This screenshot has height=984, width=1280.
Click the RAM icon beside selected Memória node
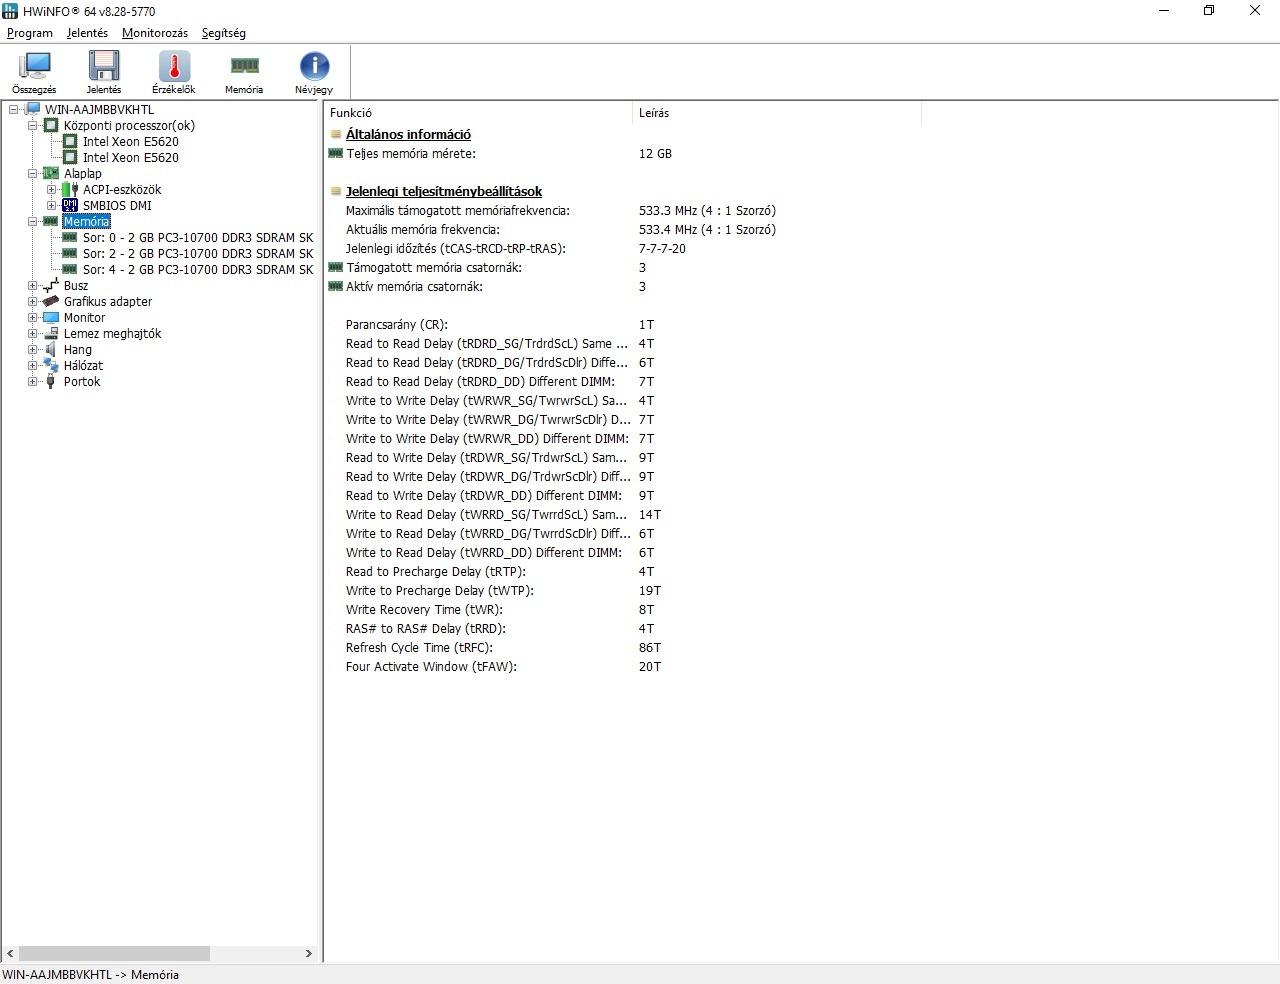pyautogui.click(x=51, y=221)
